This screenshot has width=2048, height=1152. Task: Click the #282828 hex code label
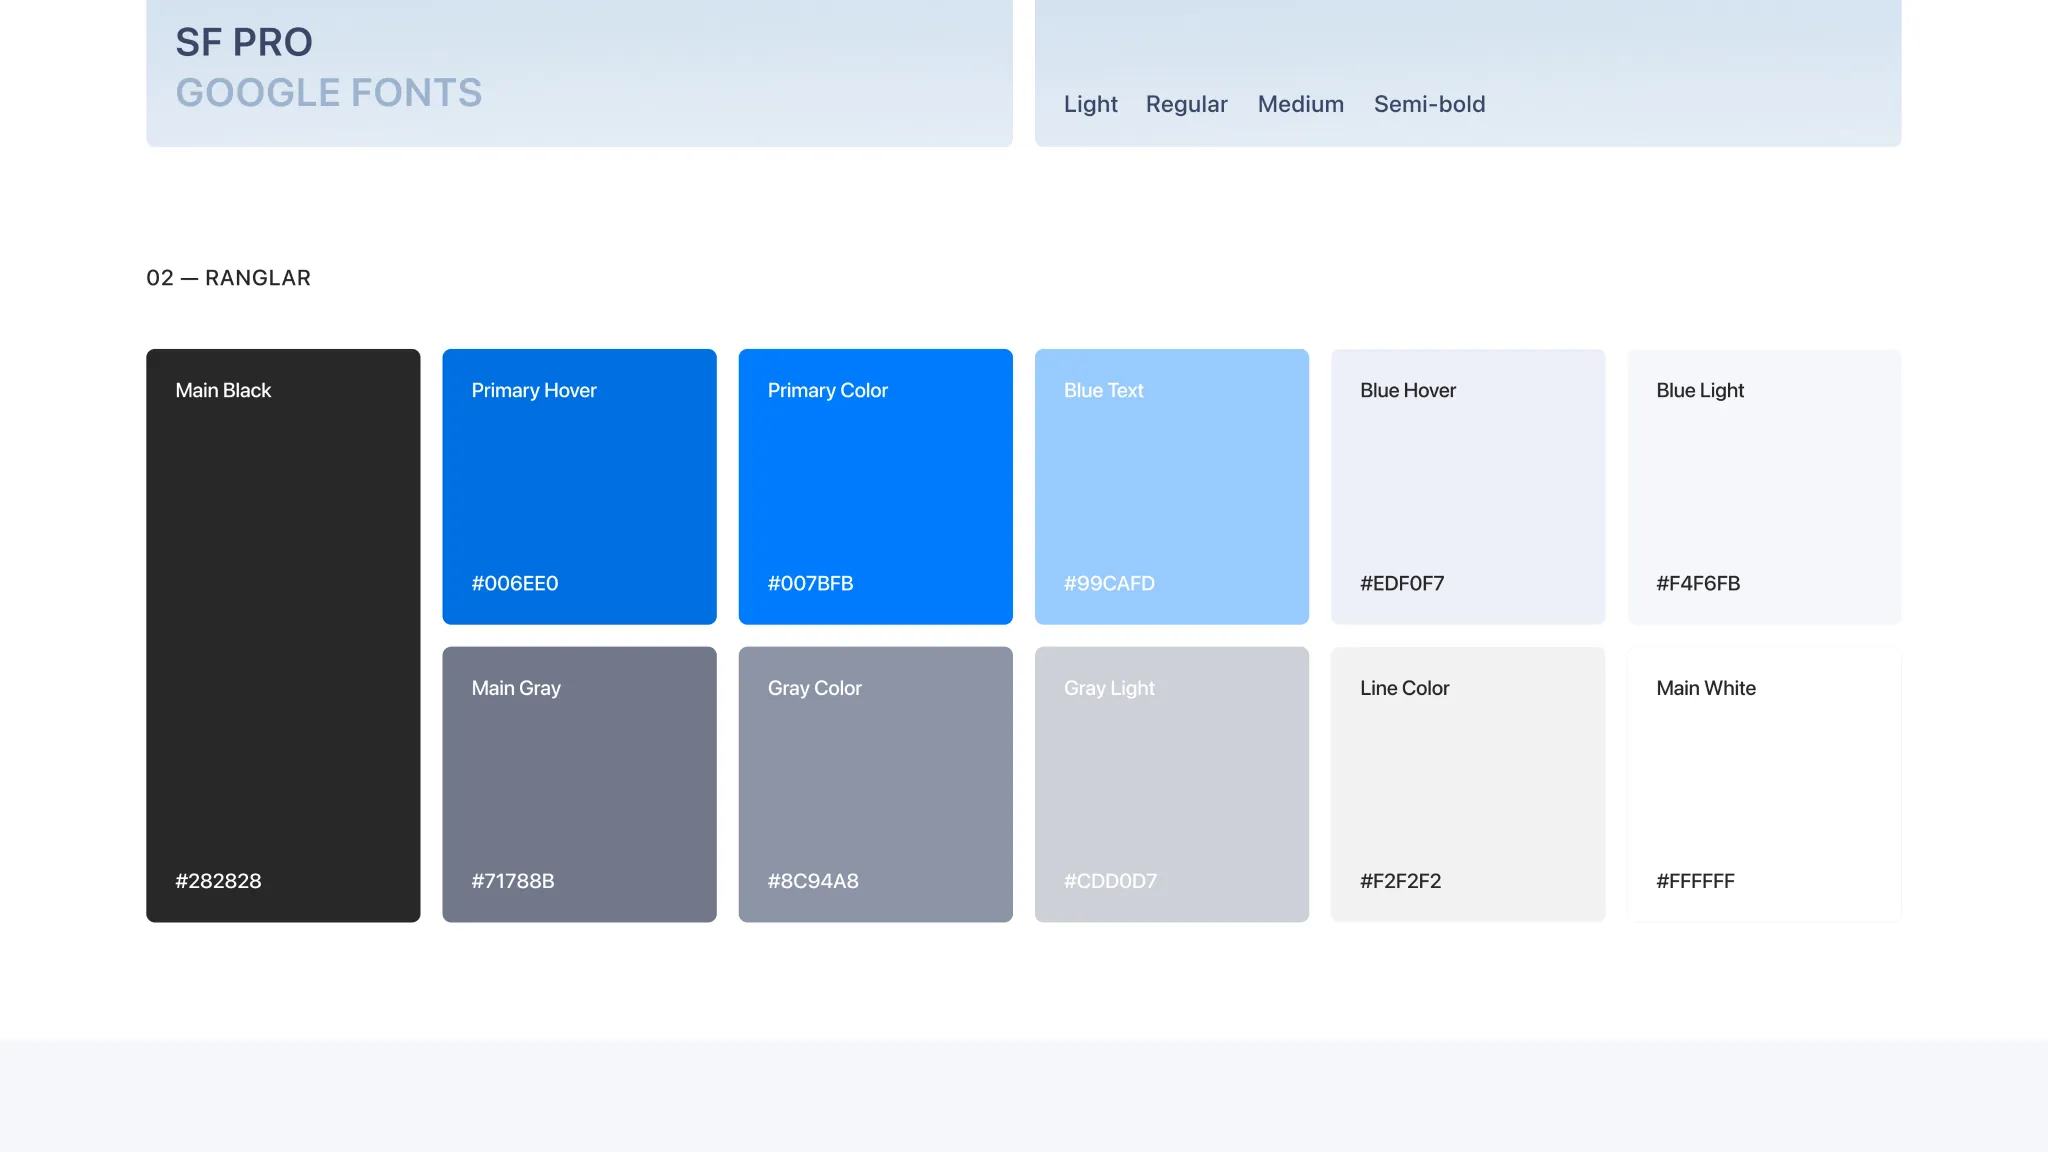[218, 881]
